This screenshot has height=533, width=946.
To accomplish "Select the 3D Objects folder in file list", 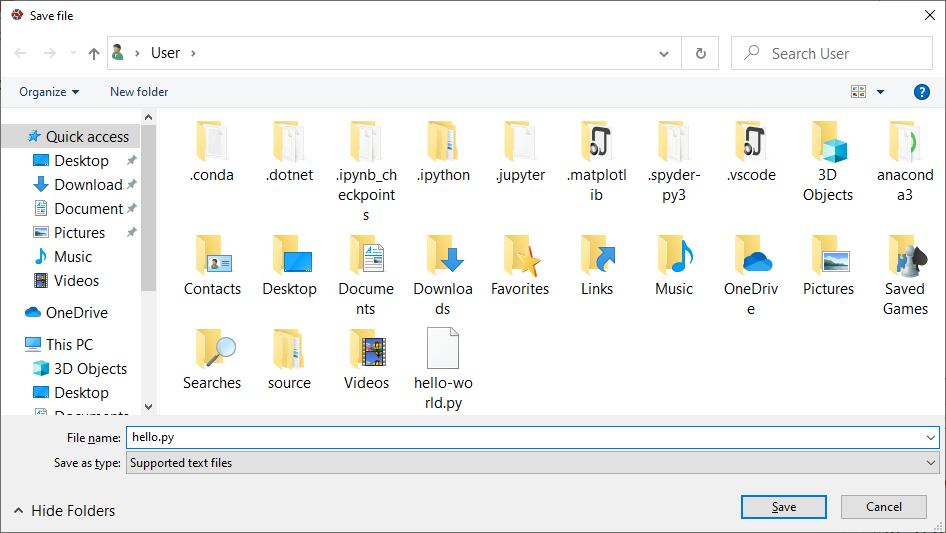I will click(828, 143).
